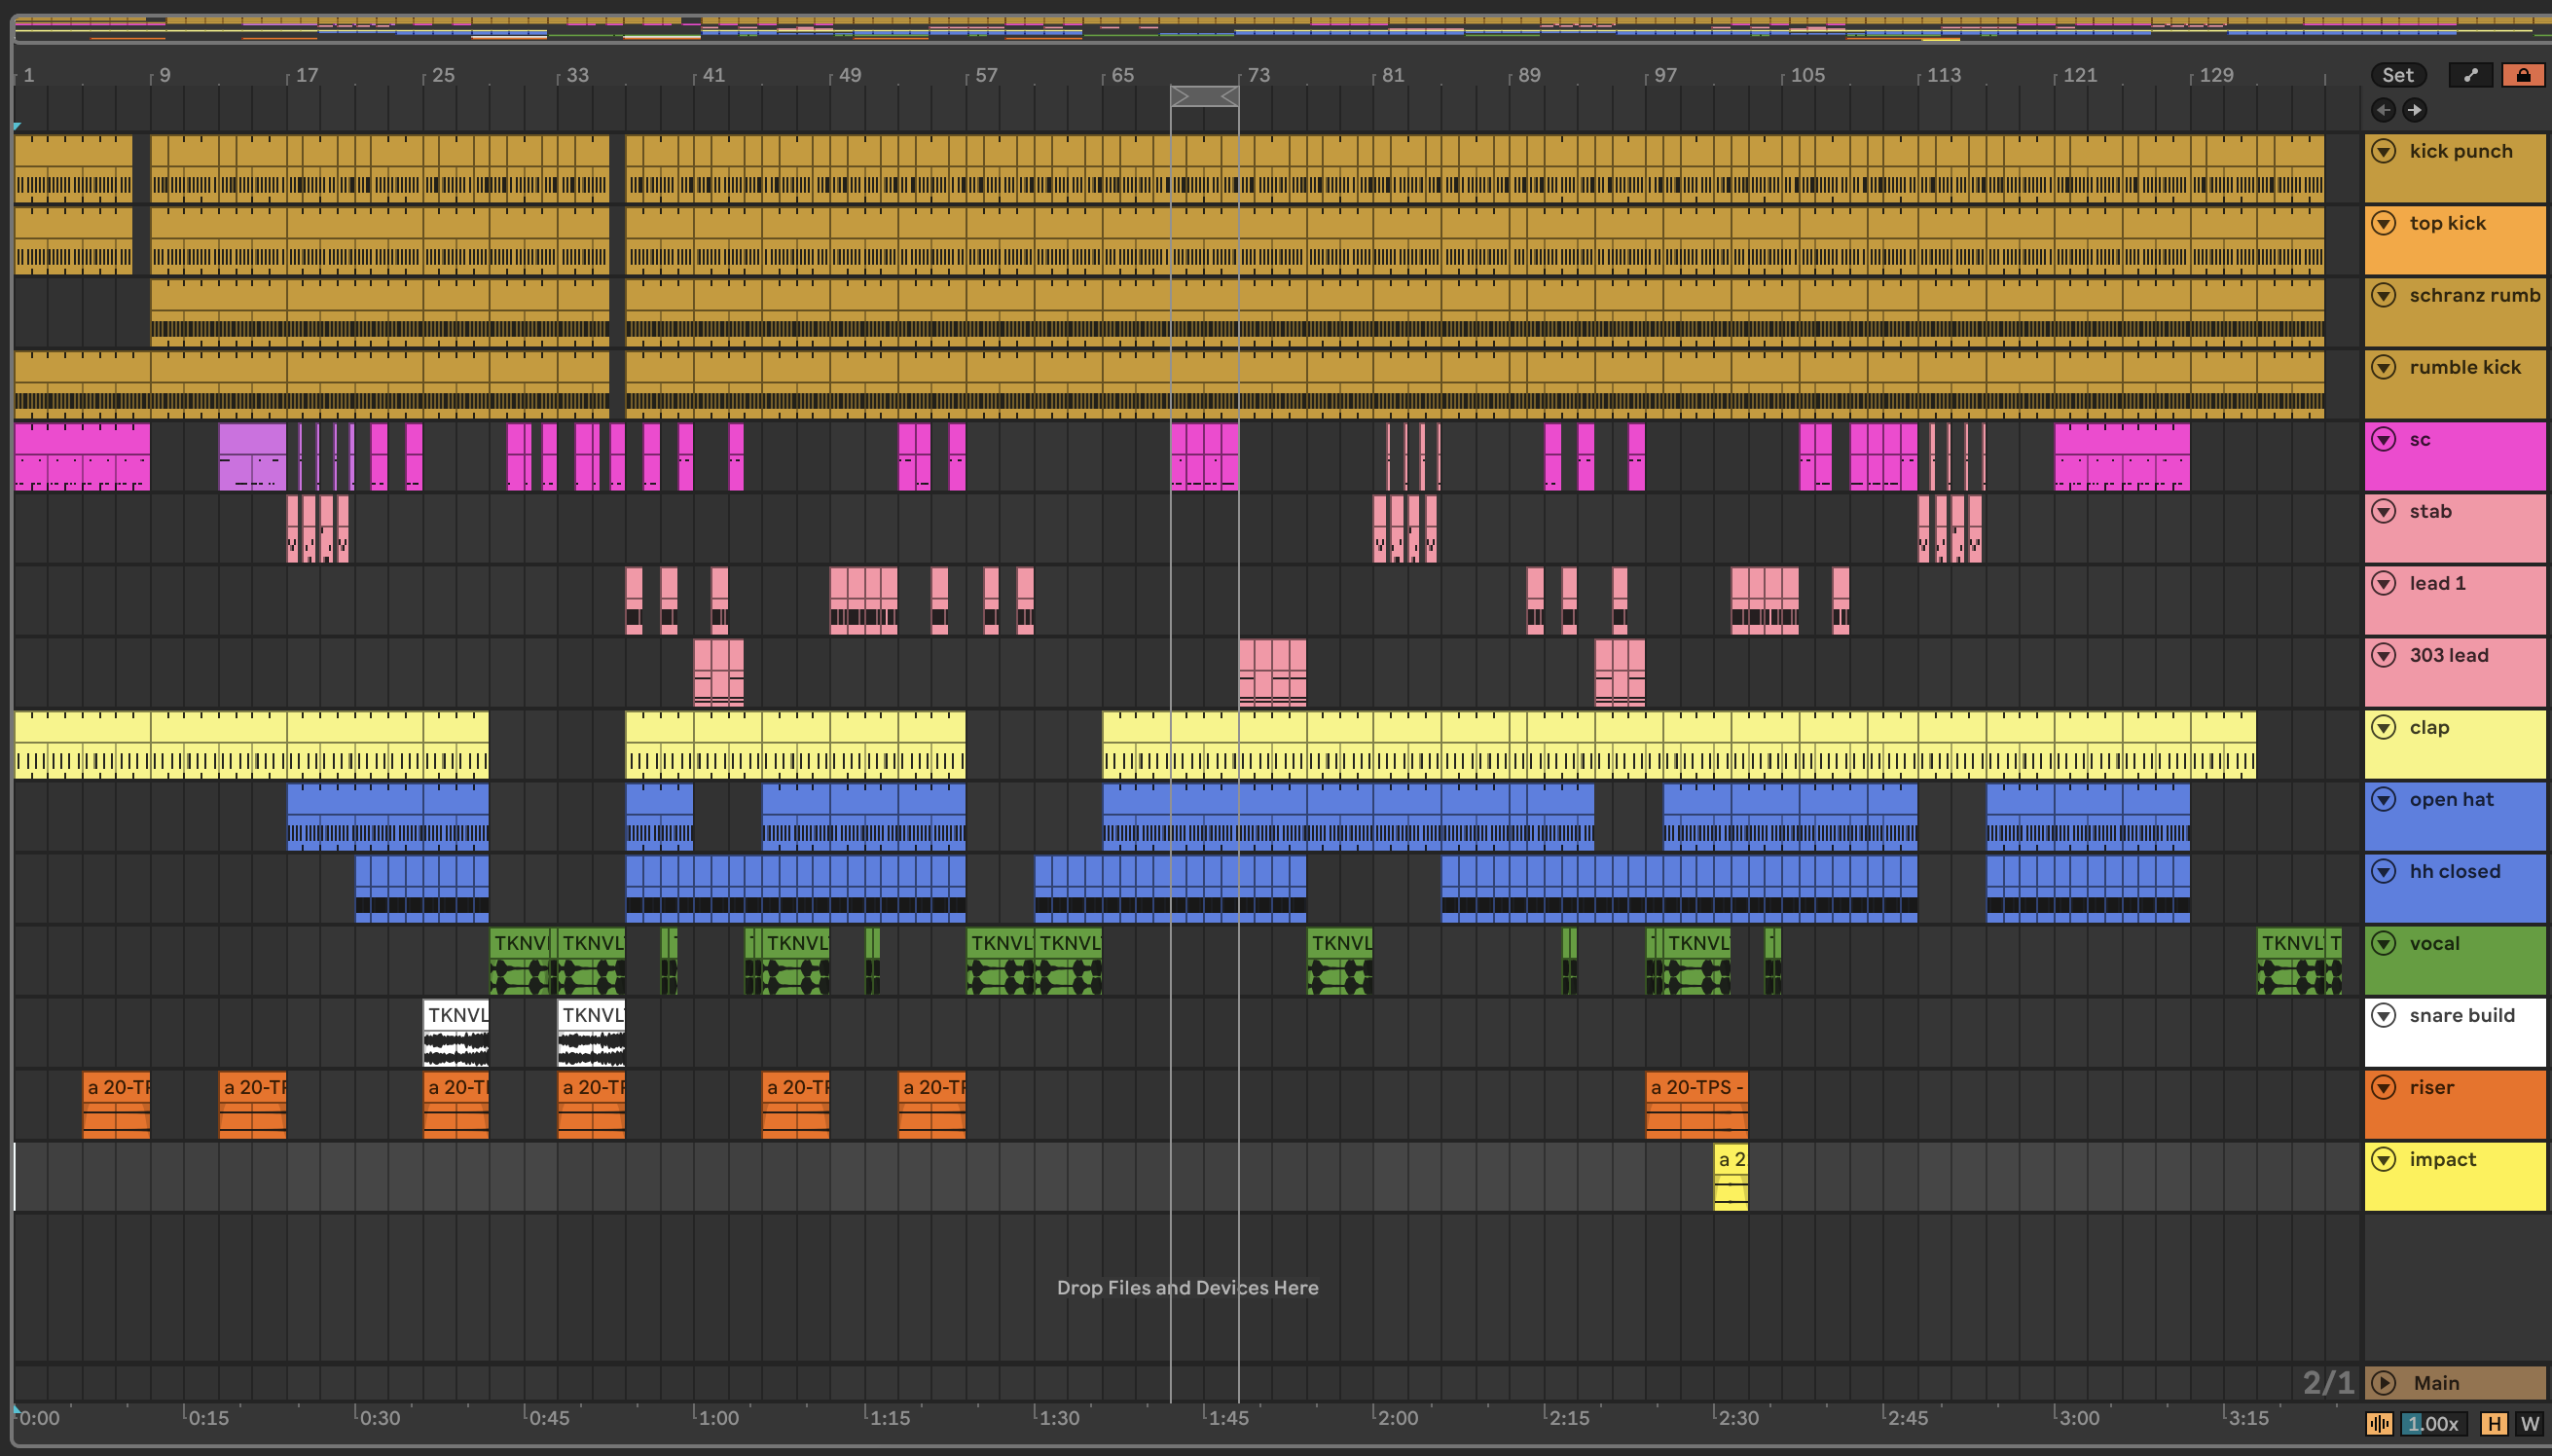Screen dimensions: 2552x1456
Task: Unfold the Main track arrow
Action: click(x=2384, y=1383)
